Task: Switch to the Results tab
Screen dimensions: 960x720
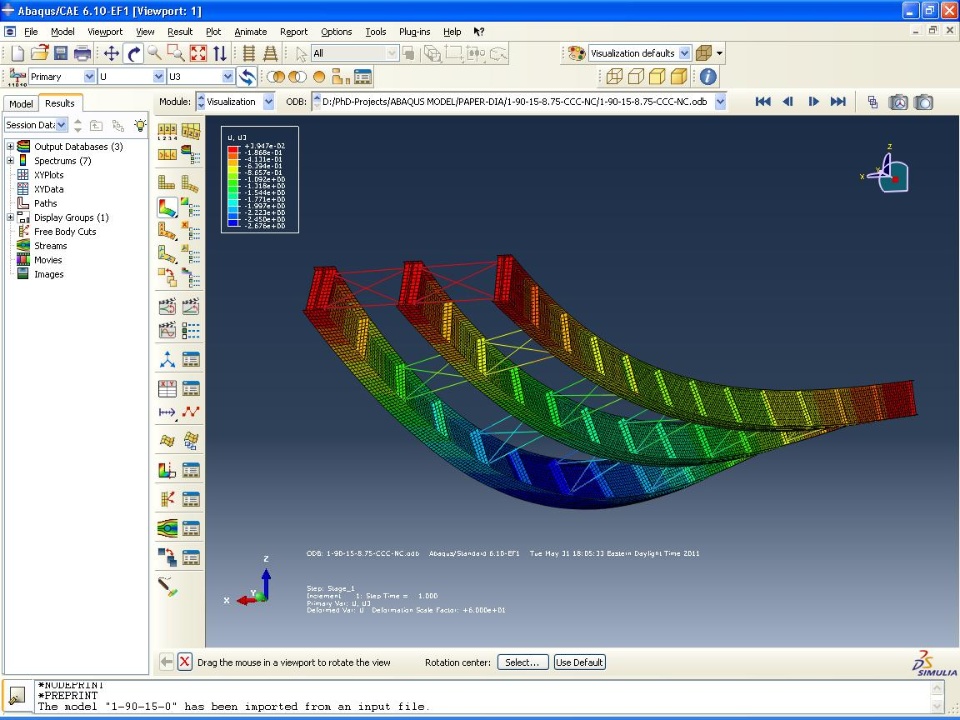Action: (59, 103)
